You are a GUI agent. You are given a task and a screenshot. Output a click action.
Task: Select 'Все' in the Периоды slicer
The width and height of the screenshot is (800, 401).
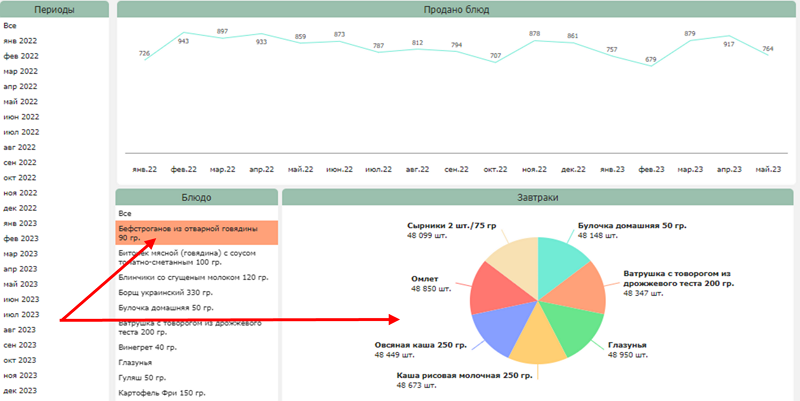(10, 26)
